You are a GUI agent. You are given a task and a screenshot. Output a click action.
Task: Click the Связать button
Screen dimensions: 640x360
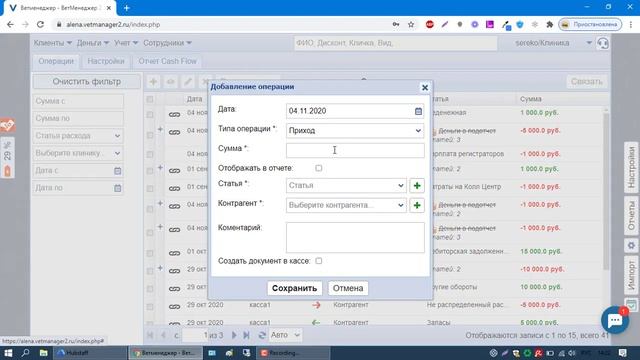coord(587,82)
